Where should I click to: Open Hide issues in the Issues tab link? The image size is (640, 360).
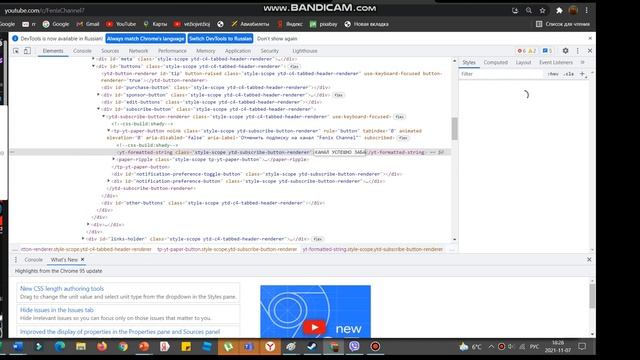[57, 310]
